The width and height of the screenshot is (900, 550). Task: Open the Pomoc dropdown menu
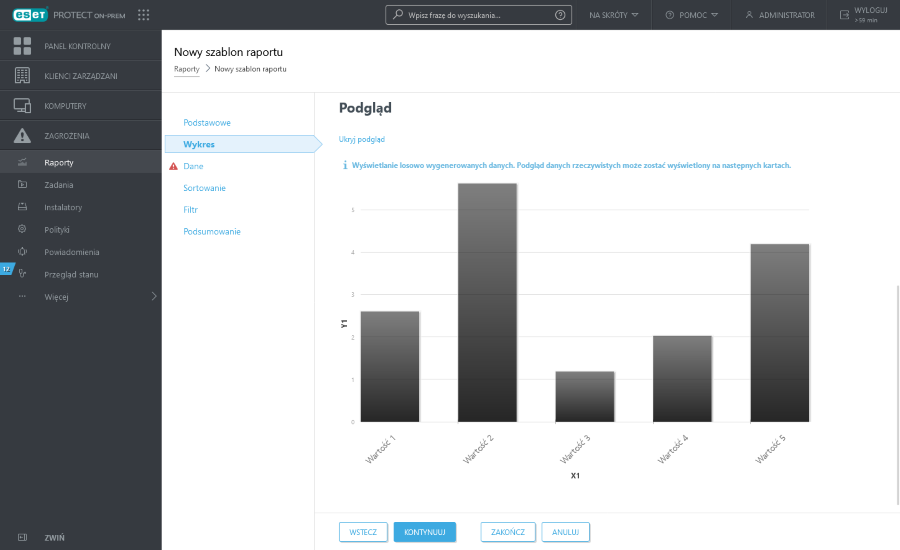pos(692,15)
